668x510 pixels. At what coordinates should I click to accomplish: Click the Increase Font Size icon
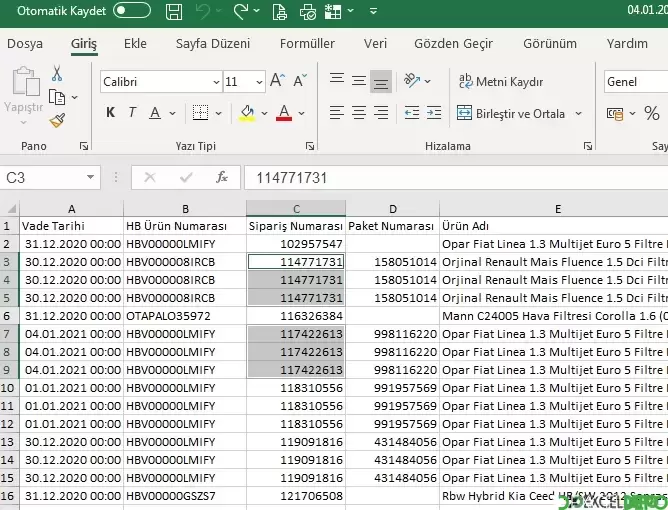point(277,80)
